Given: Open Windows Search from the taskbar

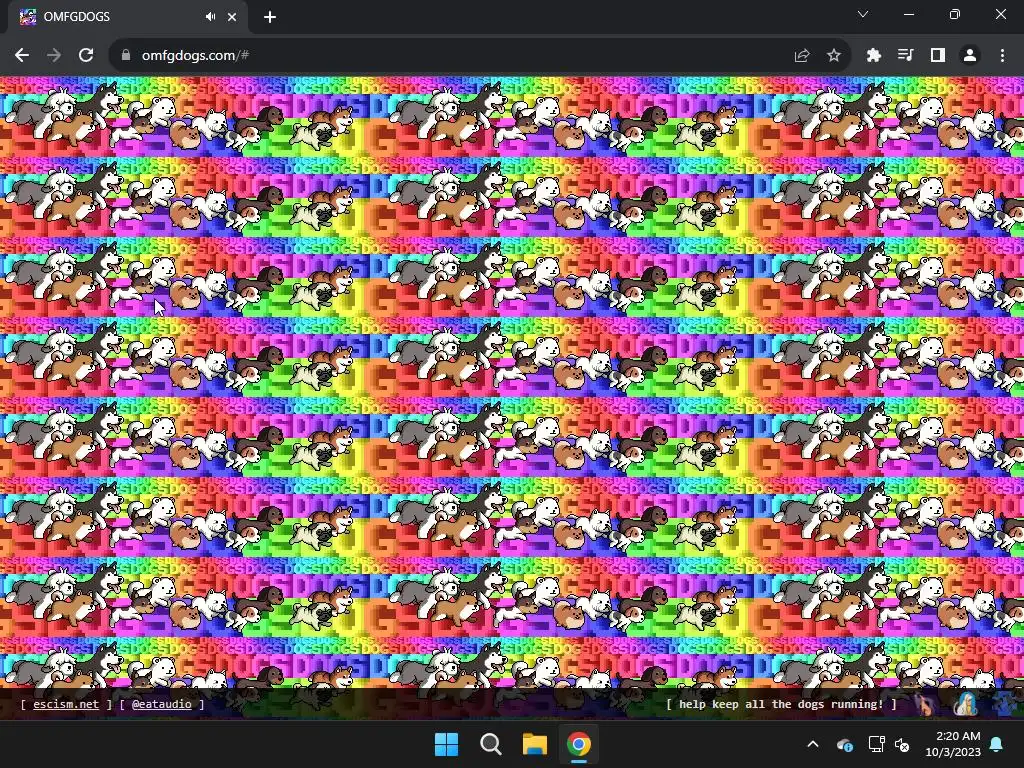Looking at the screenshot, I should point(490,744).
